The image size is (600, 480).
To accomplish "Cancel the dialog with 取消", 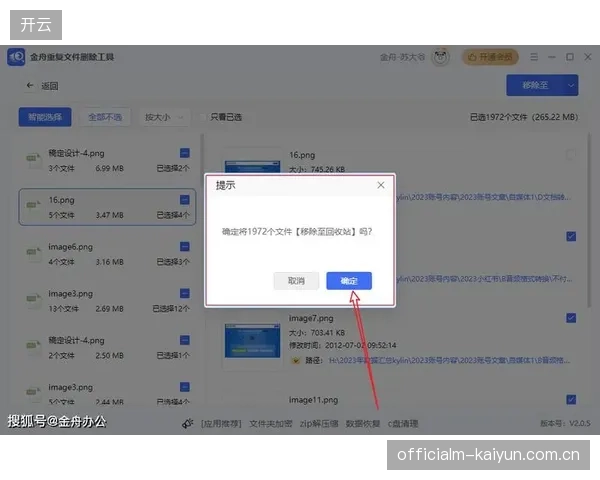I will tap(296, 281).
